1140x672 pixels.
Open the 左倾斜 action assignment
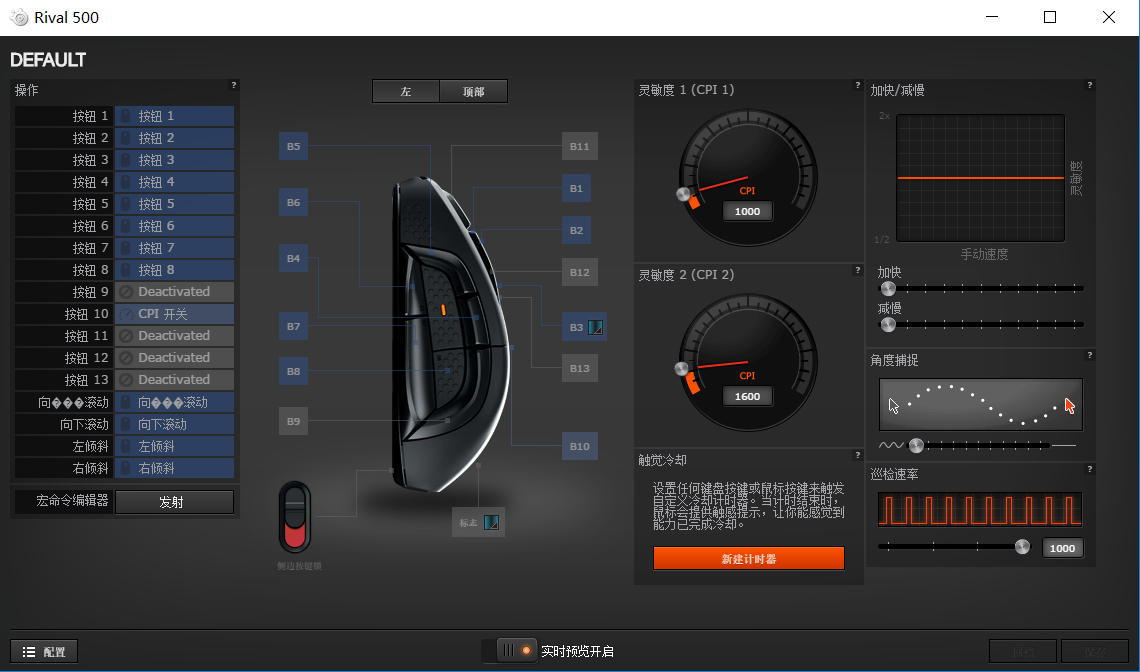[174, 446]
